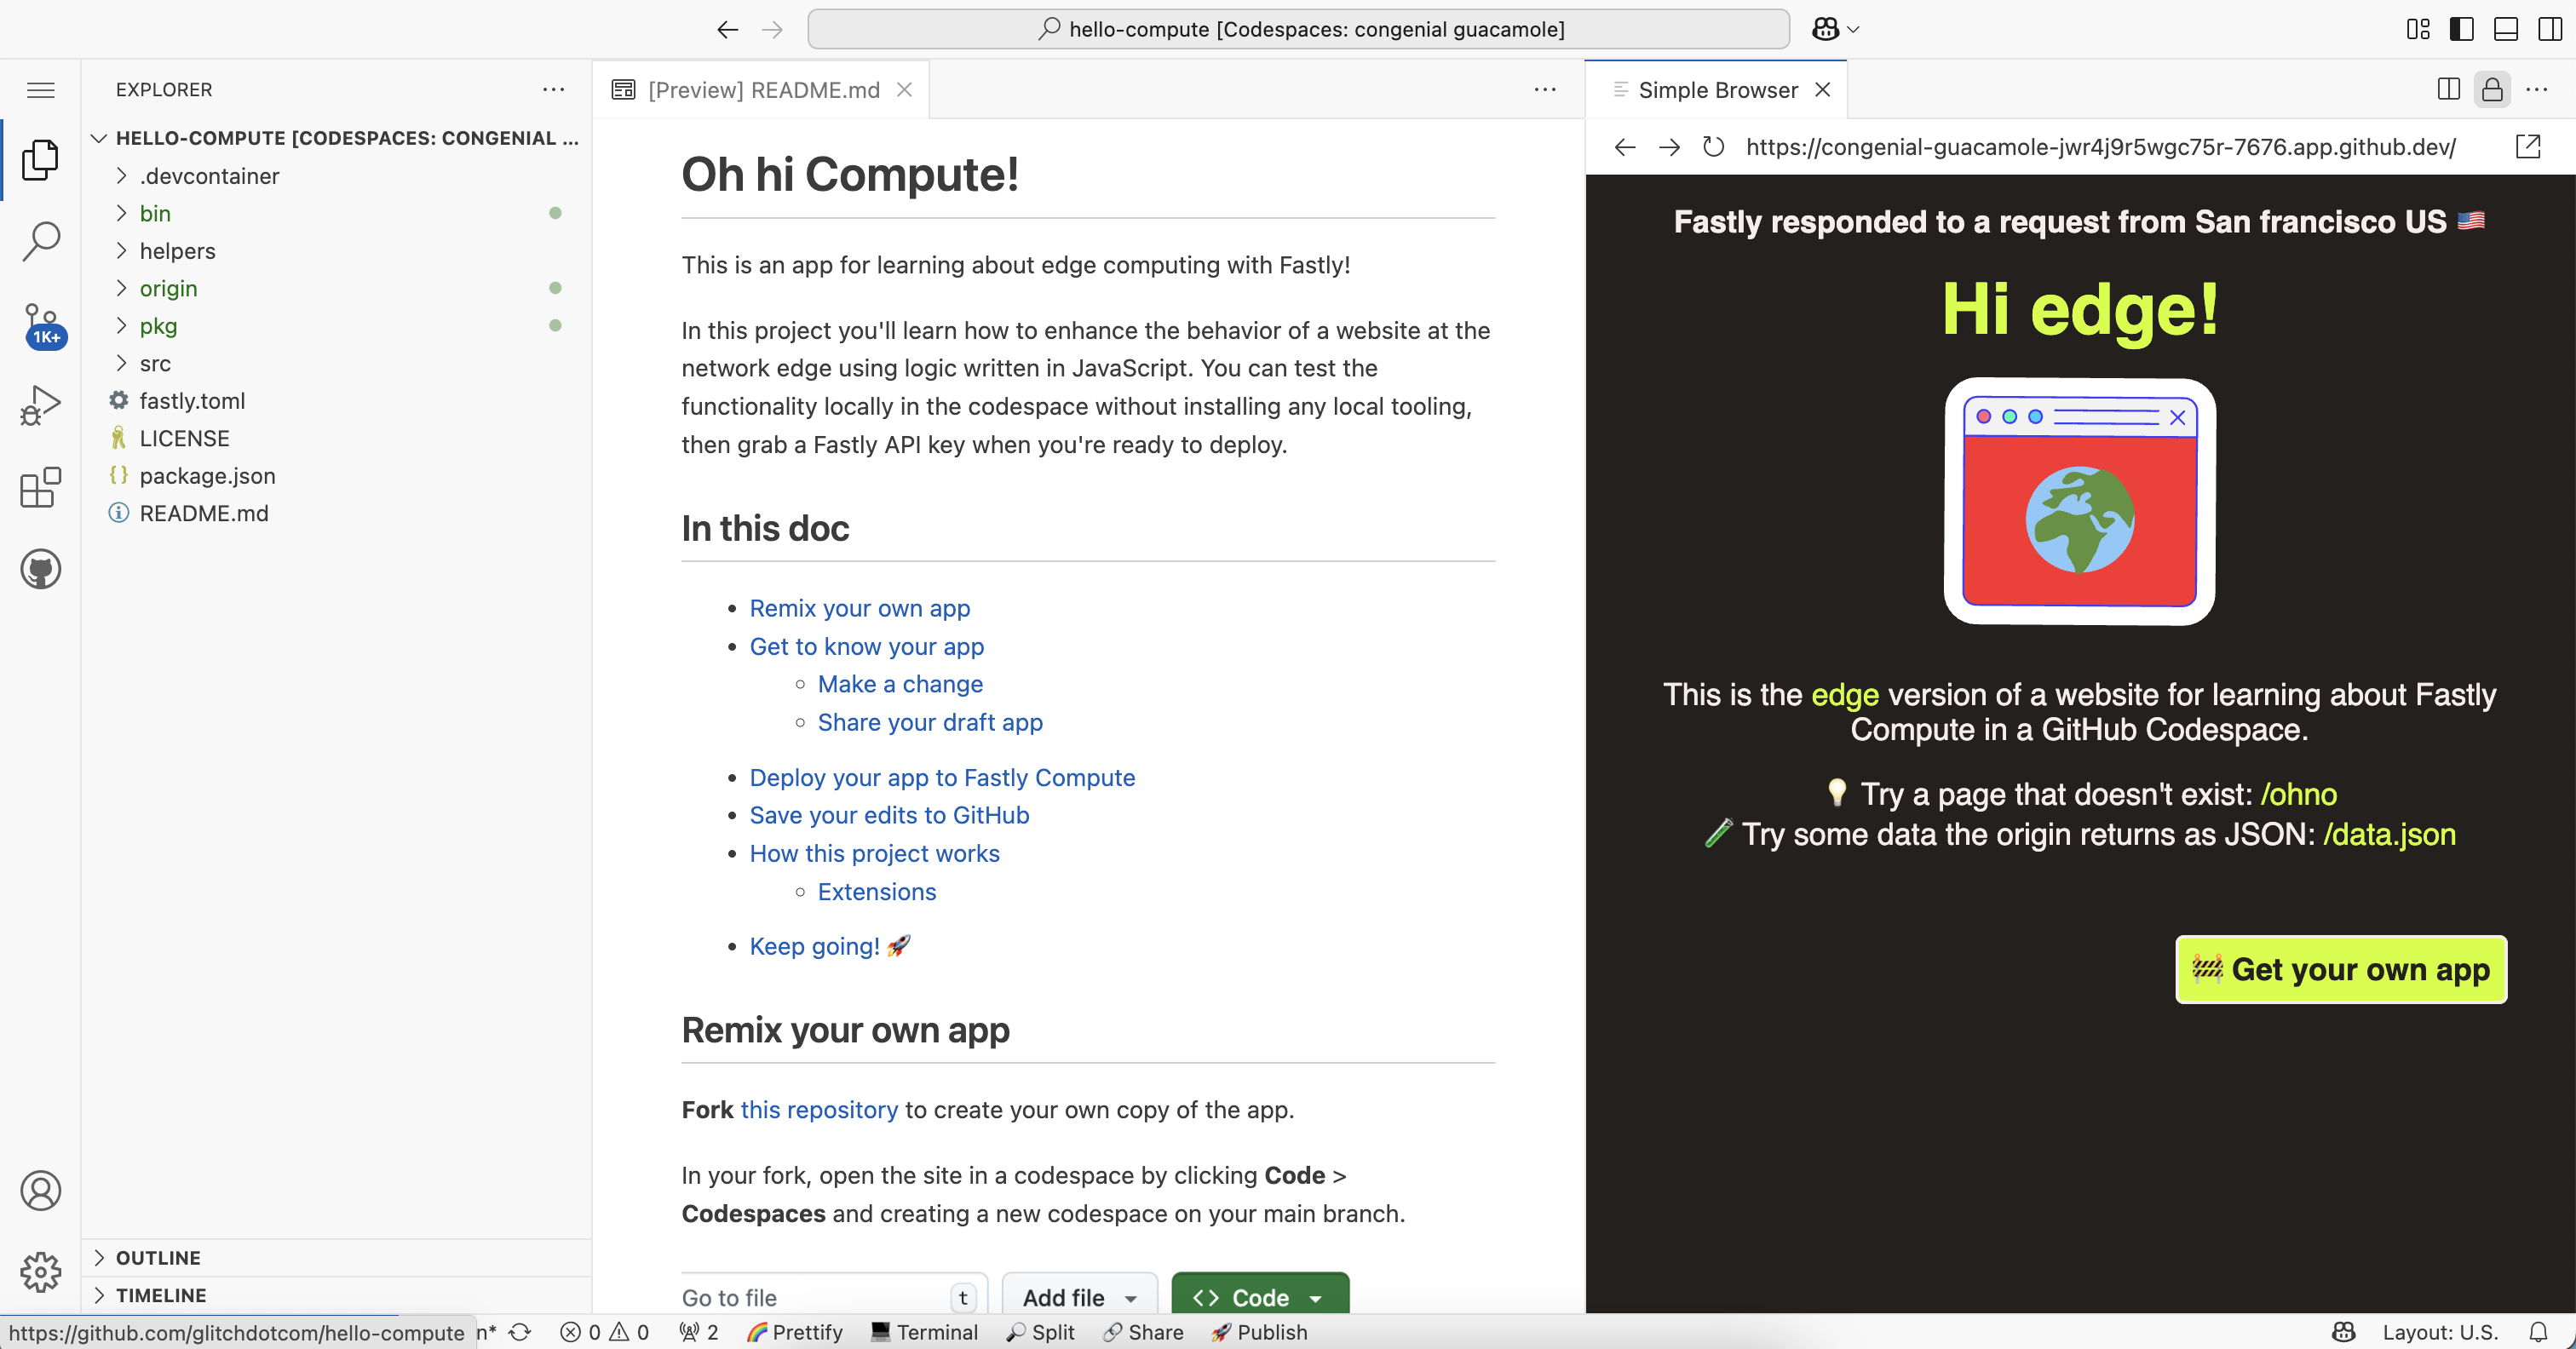Open the /data.json link in the browser page
This screenshot has height=1349, width=2576.
coord(2389,834)
